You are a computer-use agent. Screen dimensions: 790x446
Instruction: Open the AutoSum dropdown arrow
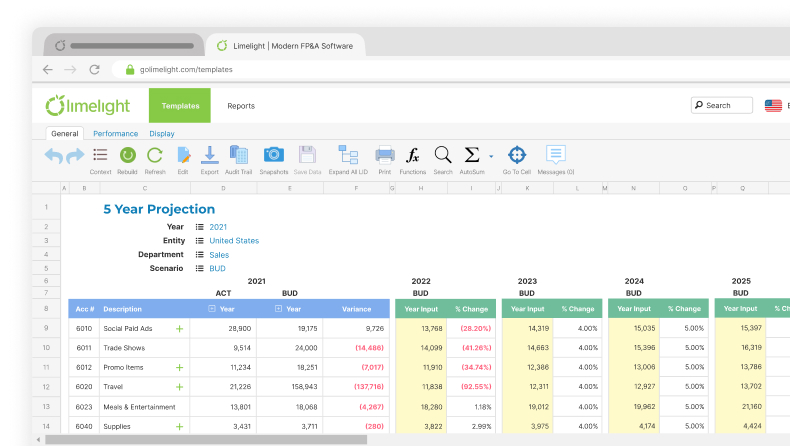[x=491, y=156]
